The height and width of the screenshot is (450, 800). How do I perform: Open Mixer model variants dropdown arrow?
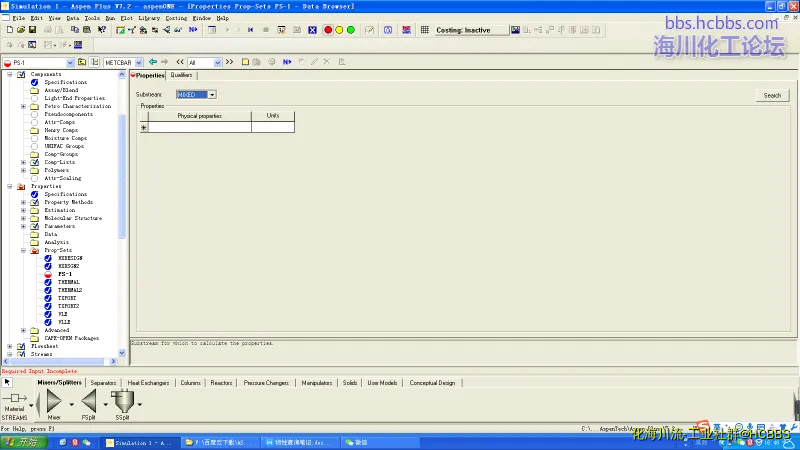71,405
